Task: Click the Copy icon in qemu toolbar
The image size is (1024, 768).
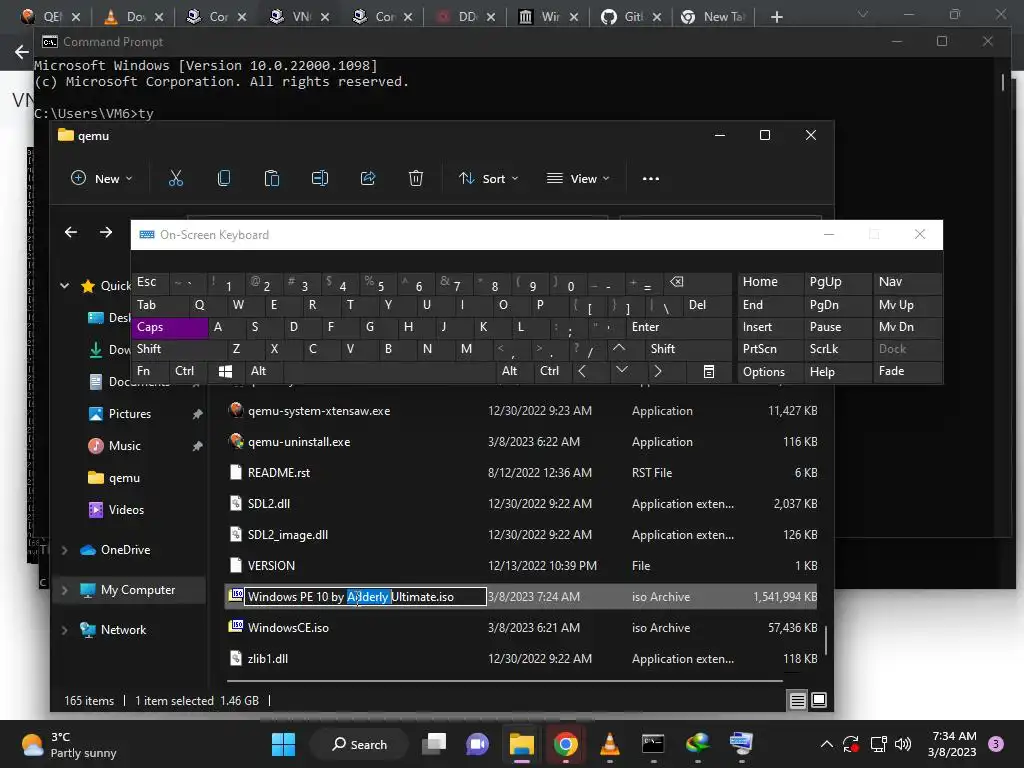Action: pyautogui.click(x=223, y=178)
